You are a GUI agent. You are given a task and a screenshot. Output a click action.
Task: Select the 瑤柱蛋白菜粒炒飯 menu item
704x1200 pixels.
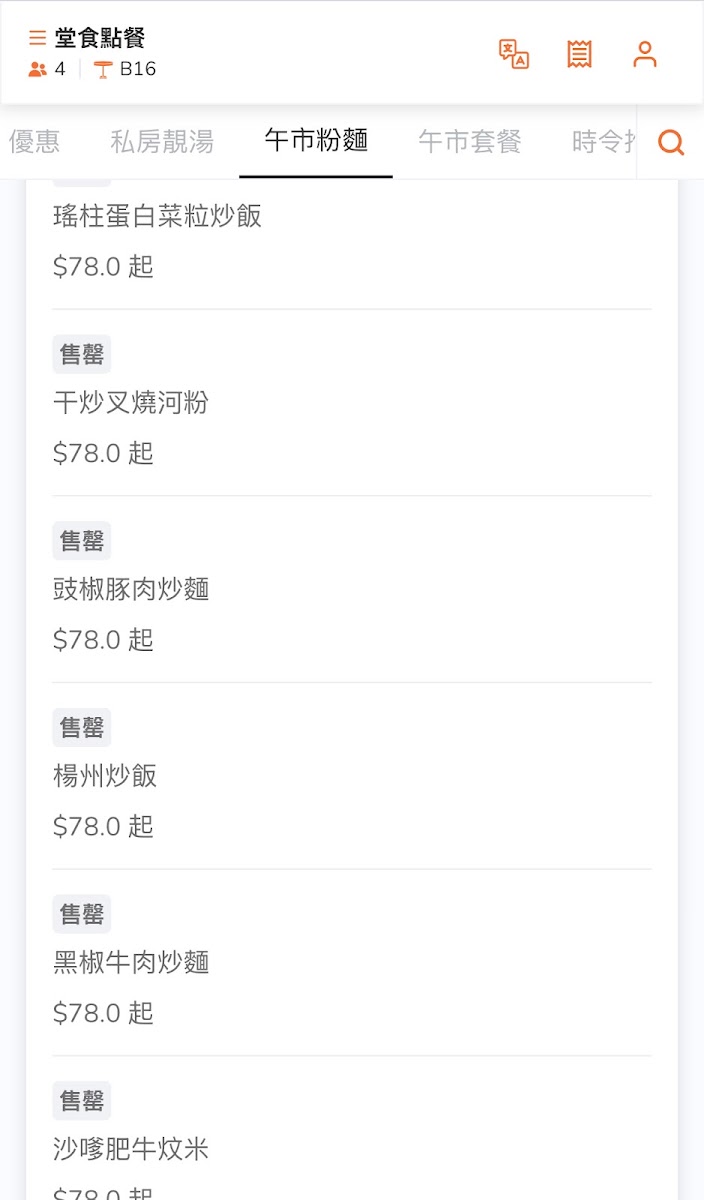pos(157,216)
